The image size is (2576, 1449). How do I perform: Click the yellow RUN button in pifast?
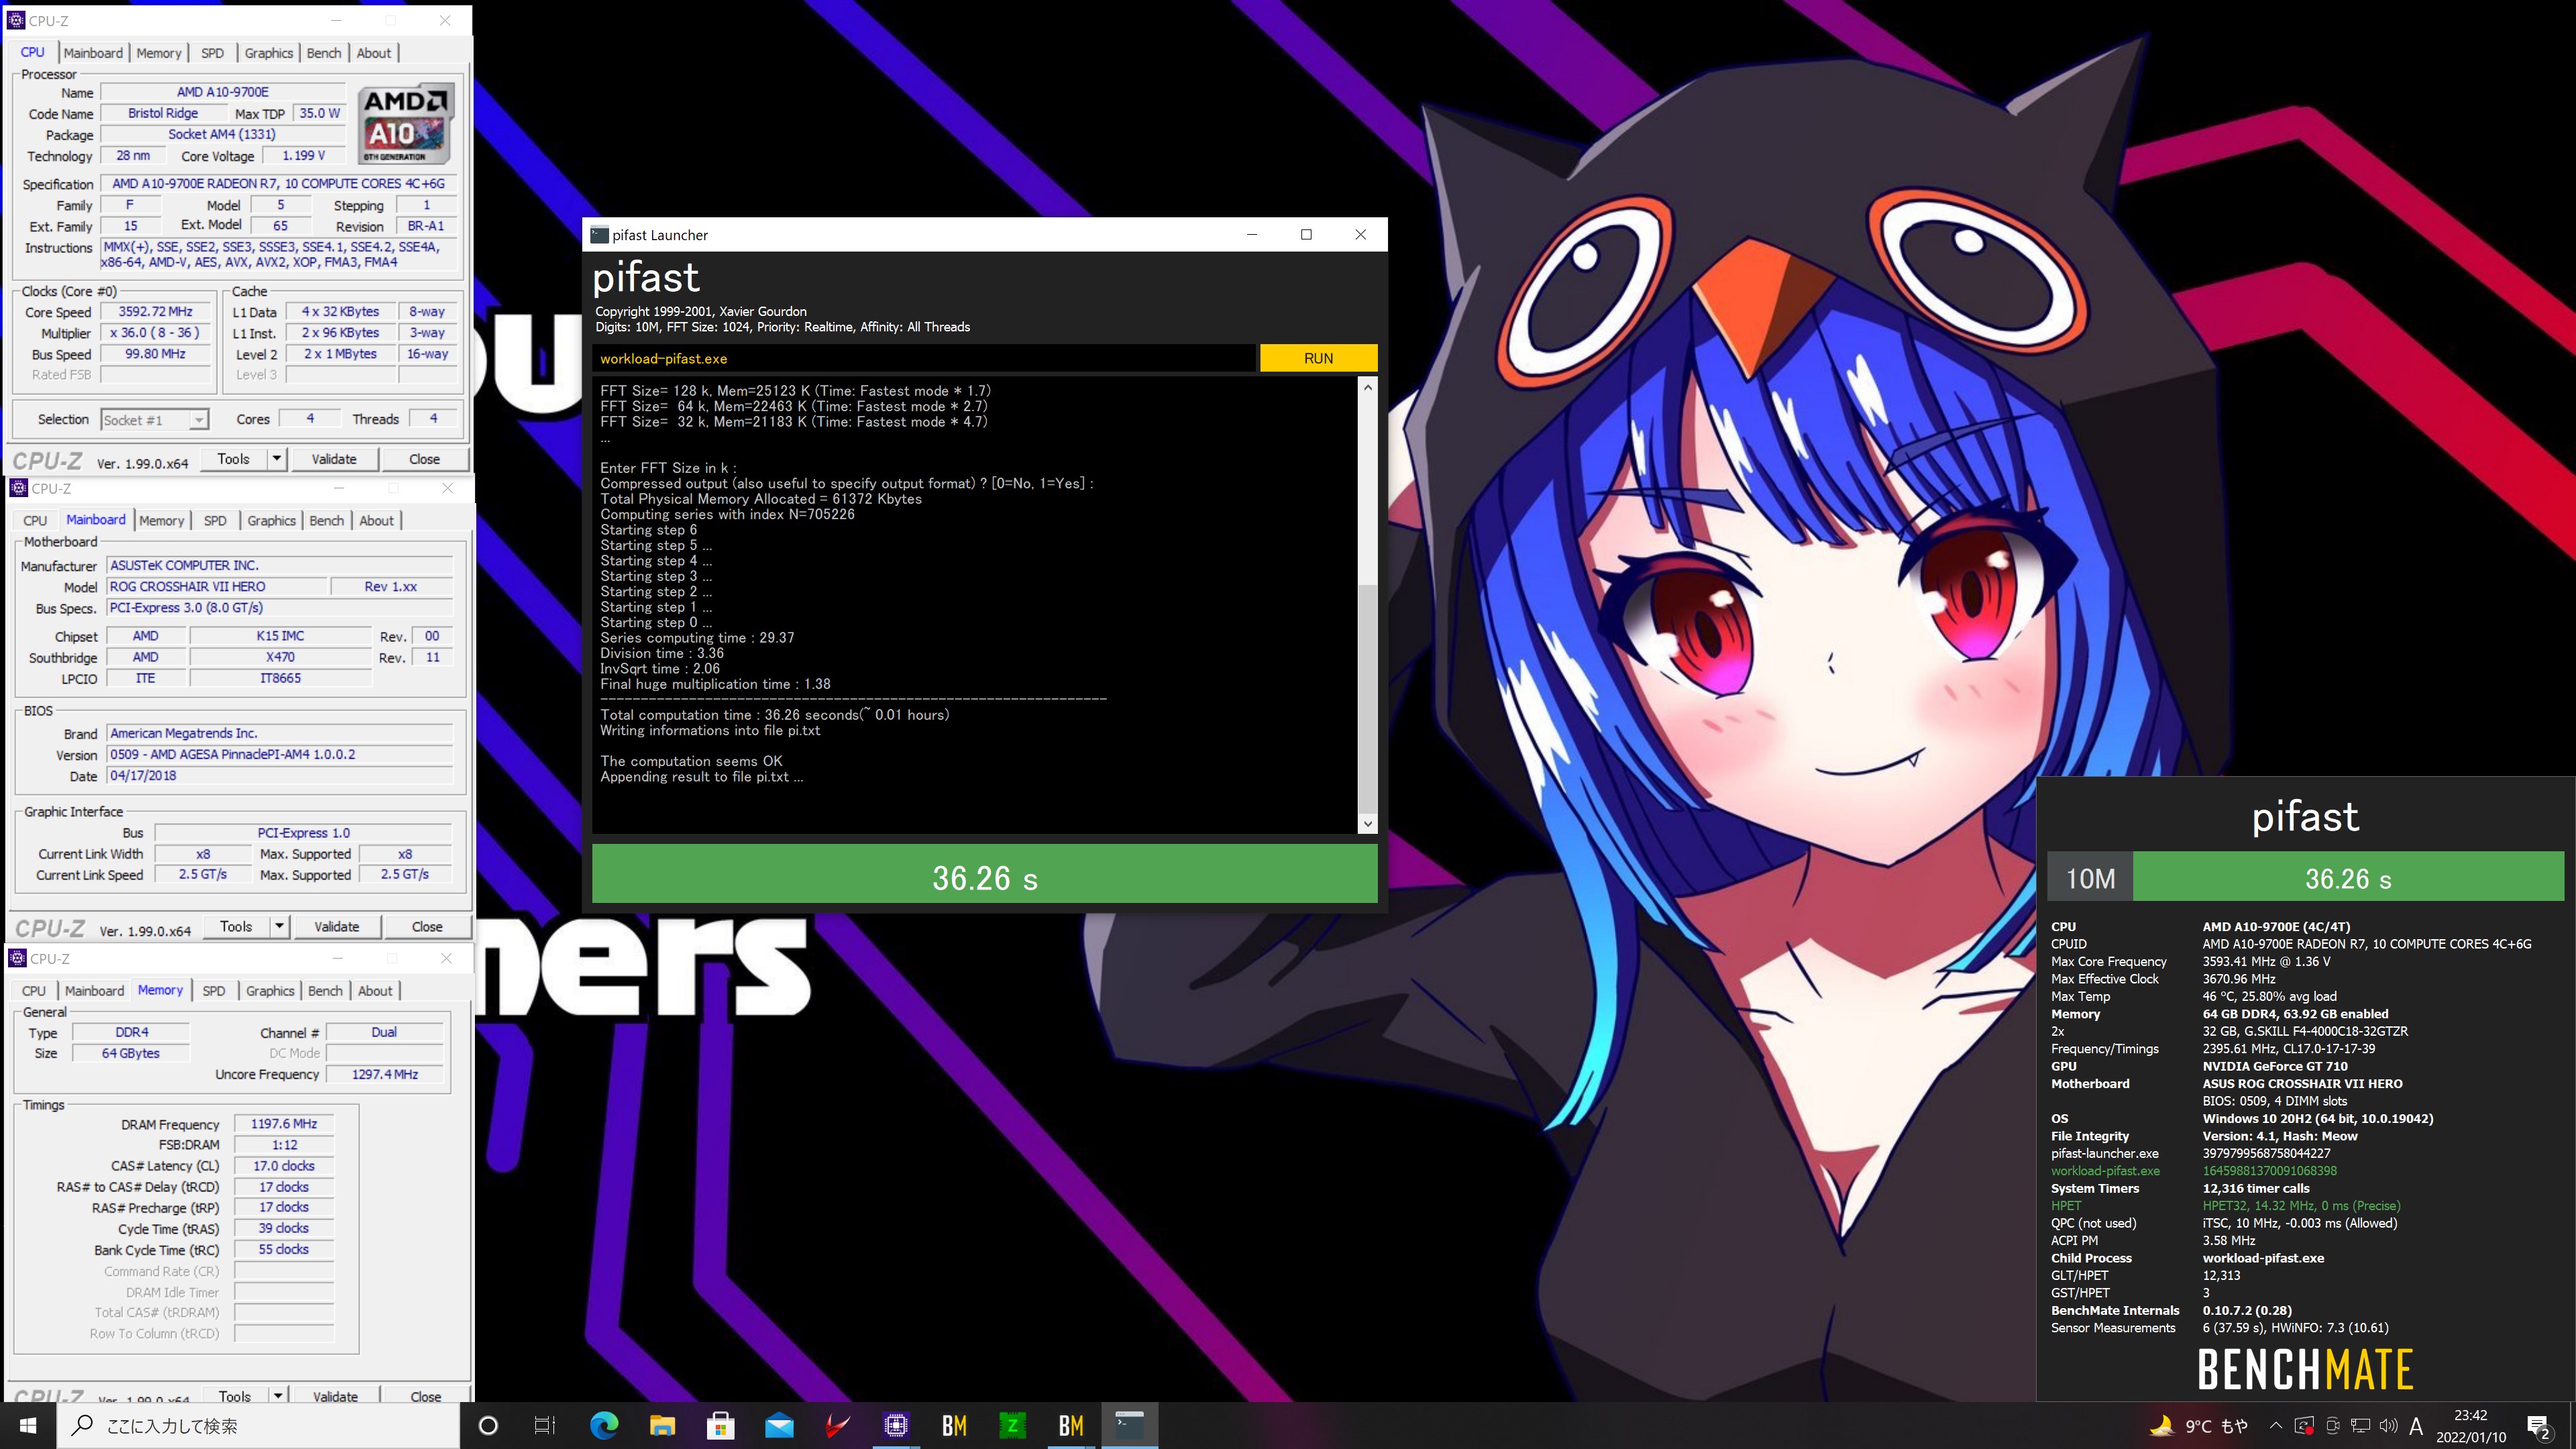click(1318, 358)
